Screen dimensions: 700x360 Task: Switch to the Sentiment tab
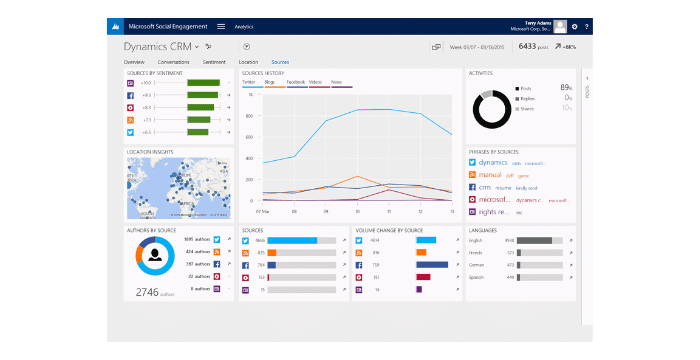coord(214,62)
